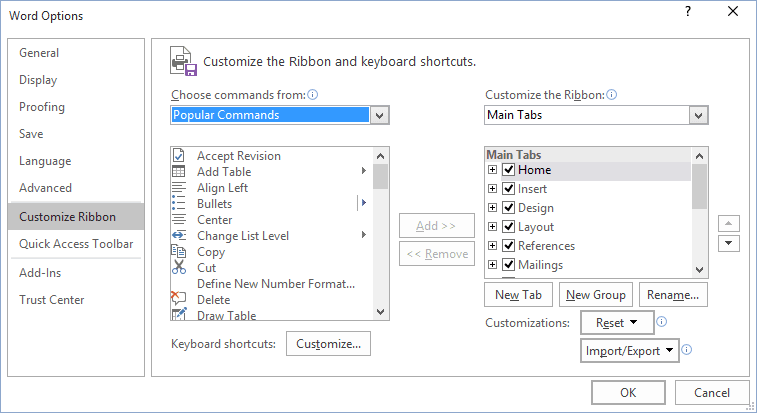Click the Add Table grid icon

click(x=179, y=171)
